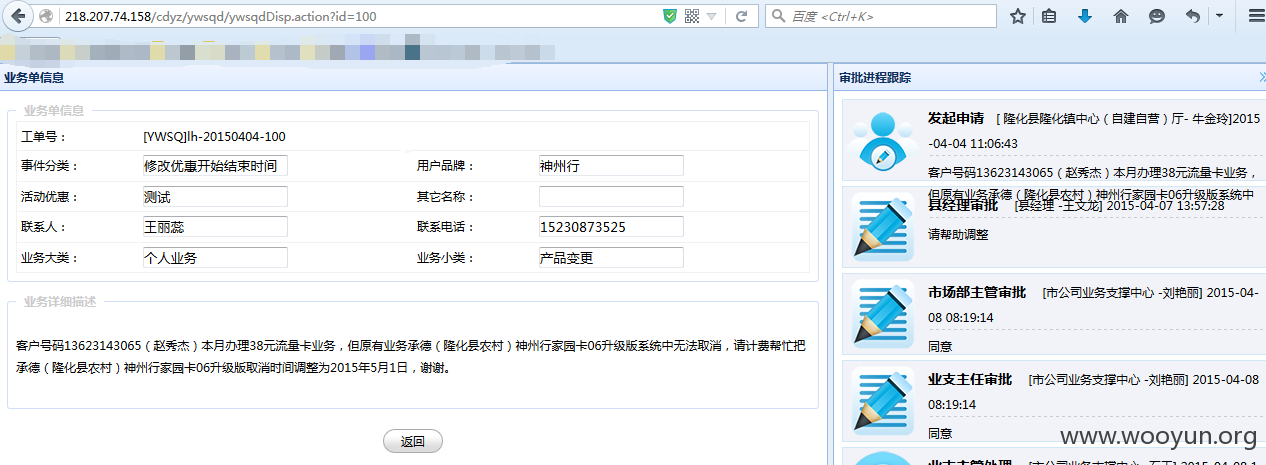The height and width of the screenshot is (465, 1266).
Task: Click the 工单号 label
Action: tap(43, 136)
